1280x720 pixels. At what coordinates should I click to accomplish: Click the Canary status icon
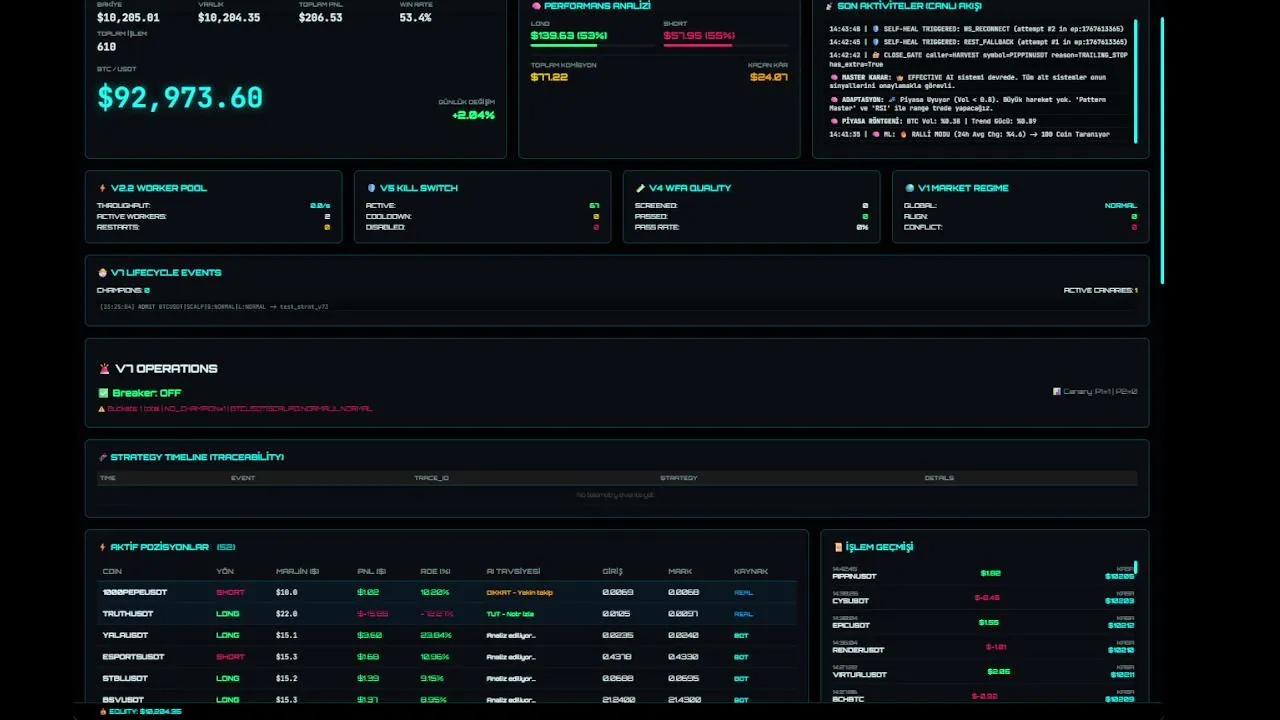pos(1057,391)
